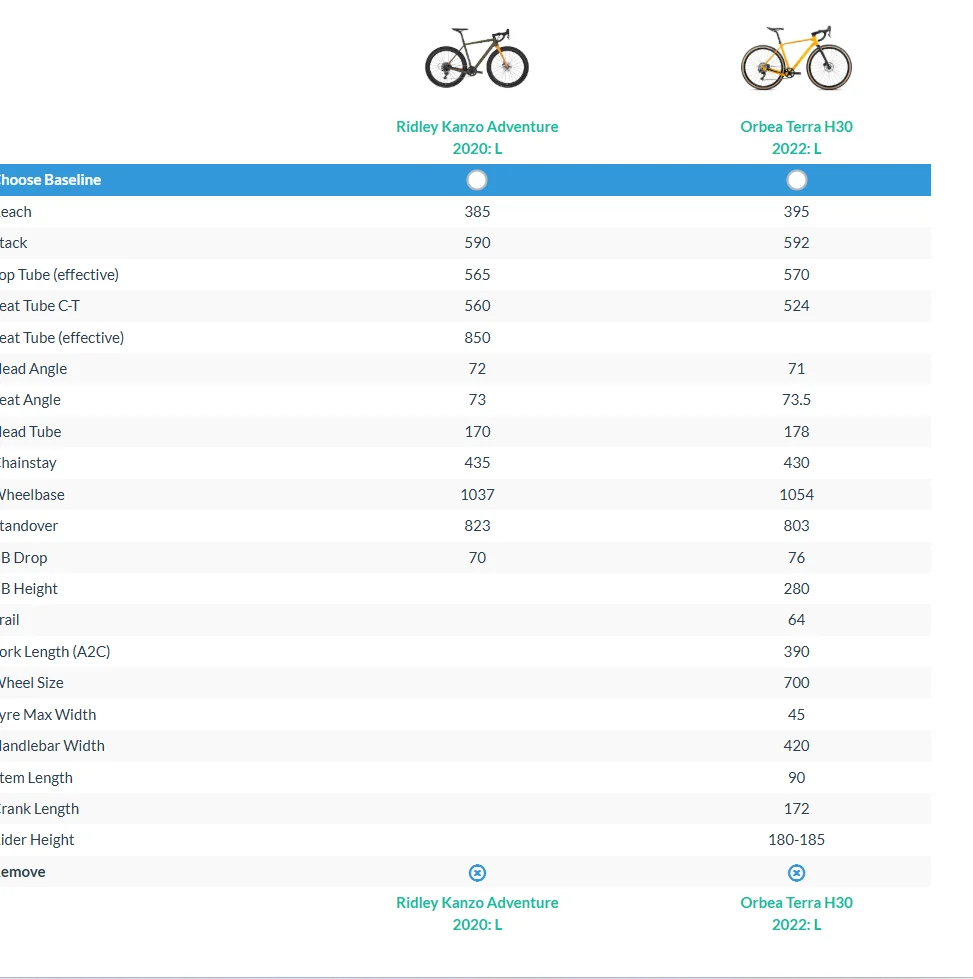This screenshot has width=973, height=979.
Task: Click the Orbea Wheelbase value 1054
Action: click(x=796, y=495)
